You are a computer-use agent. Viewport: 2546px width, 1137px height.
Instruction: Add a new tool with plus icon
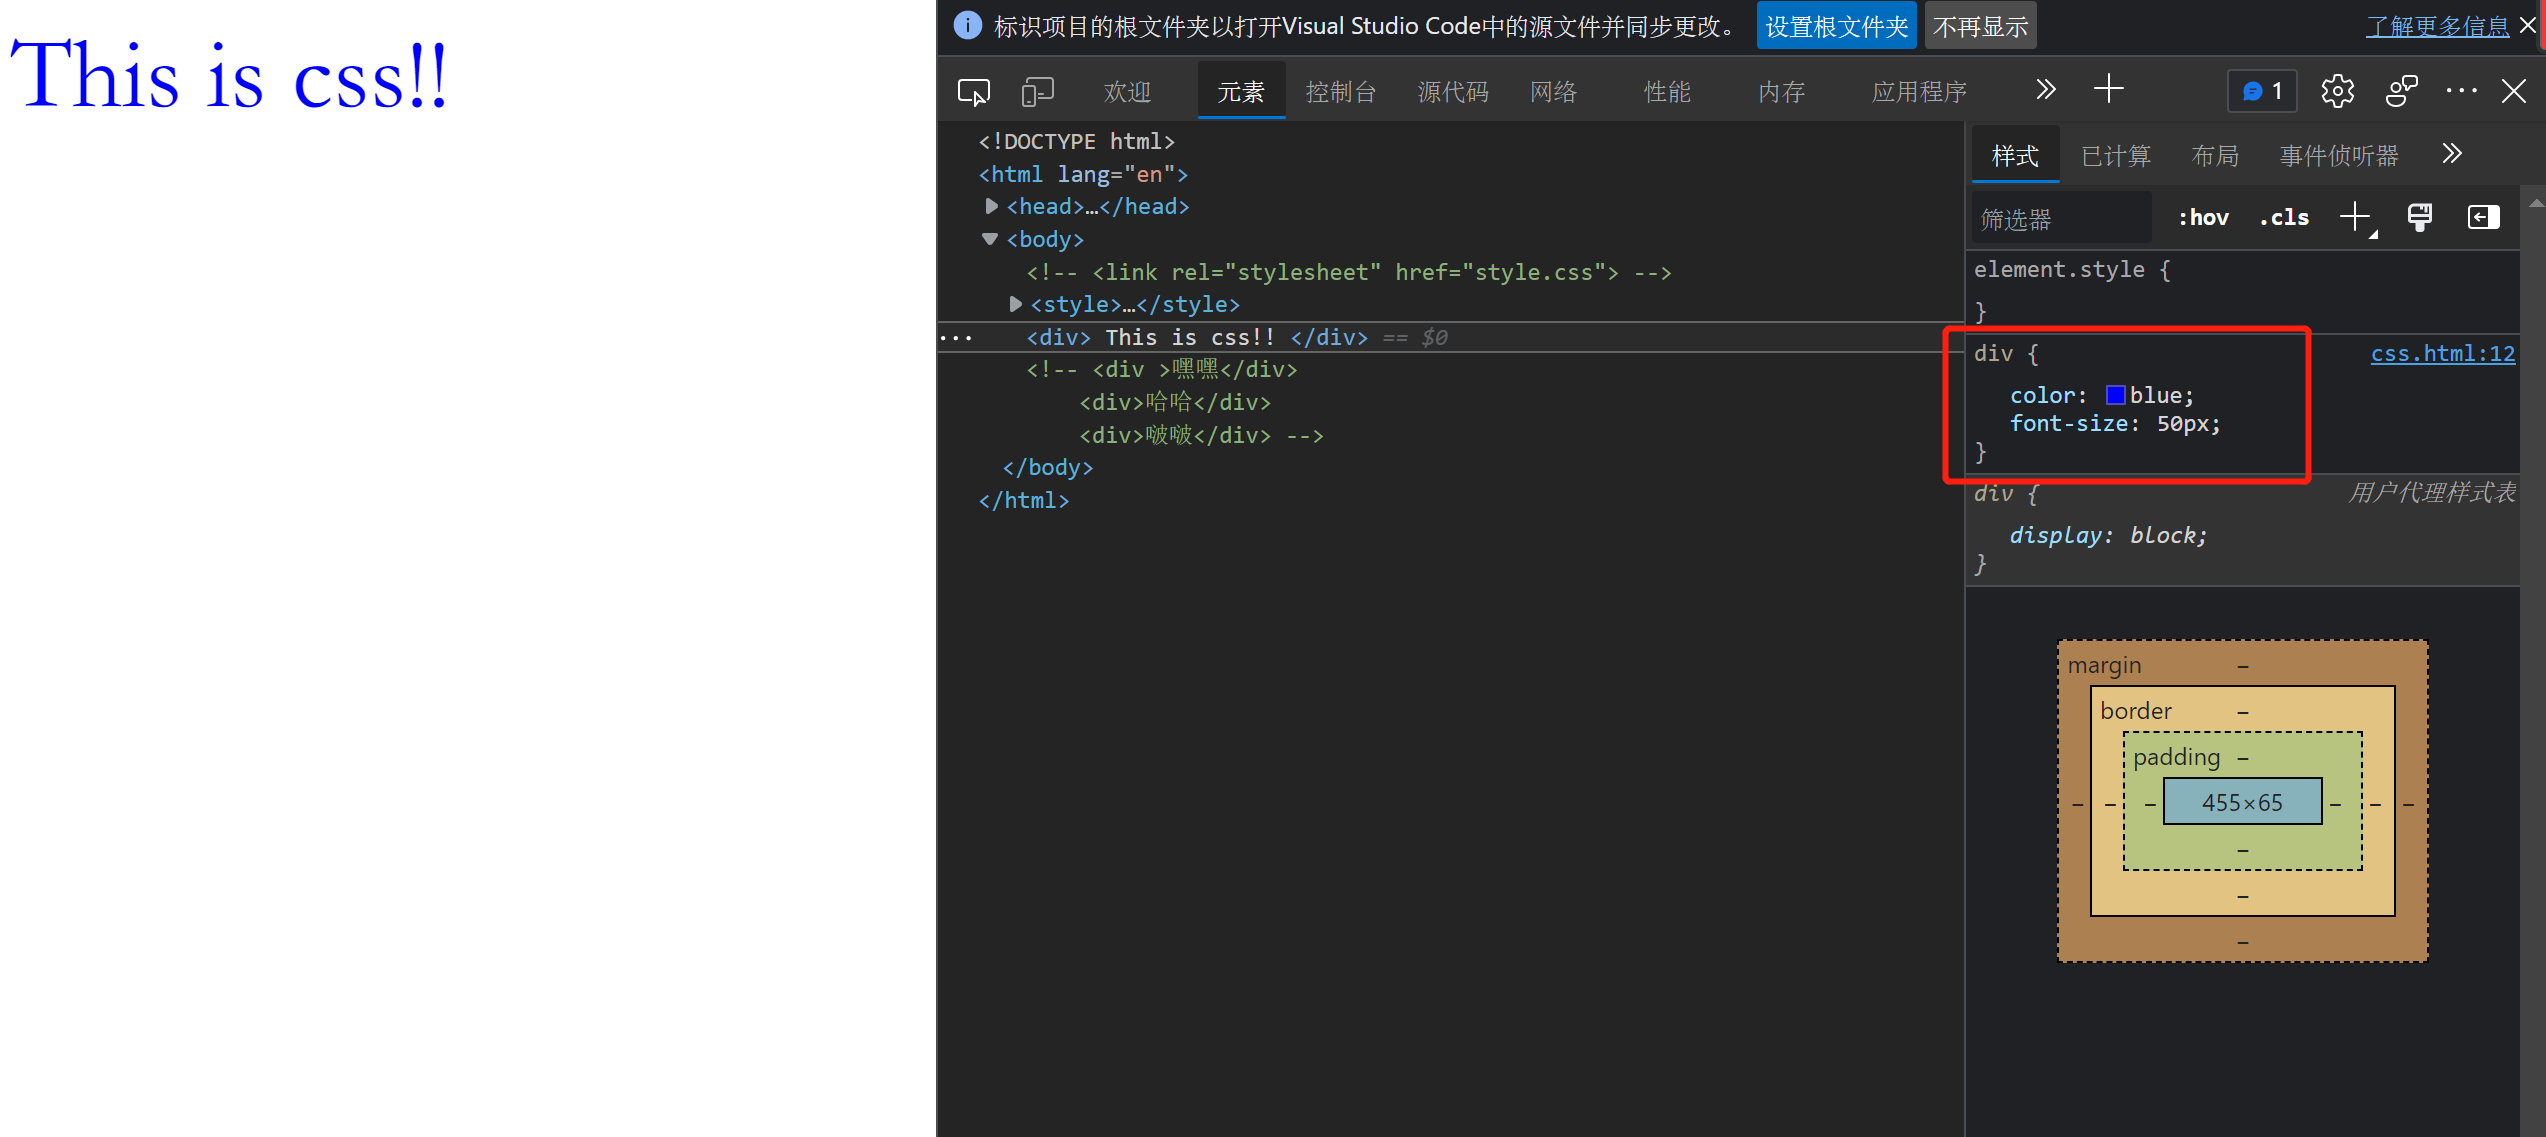coord(2108,90)
